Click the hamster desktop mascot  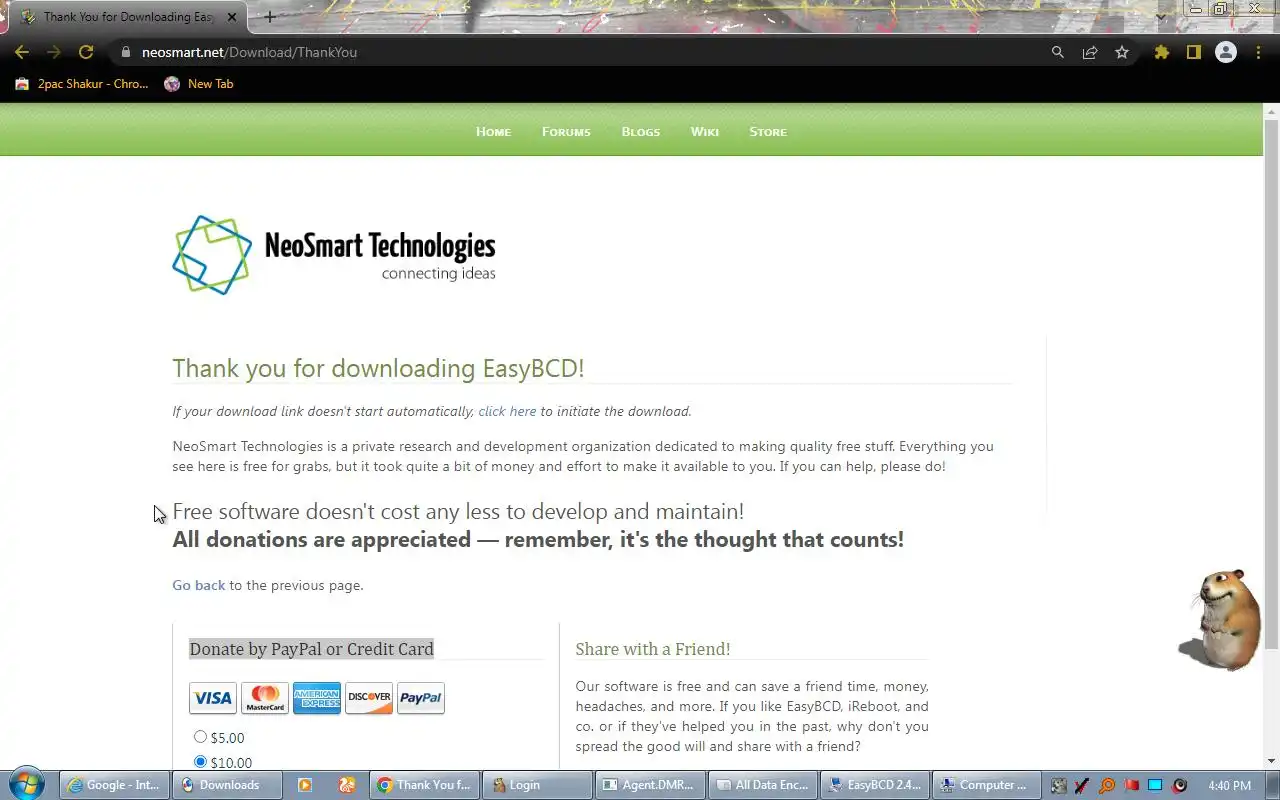1221,620
